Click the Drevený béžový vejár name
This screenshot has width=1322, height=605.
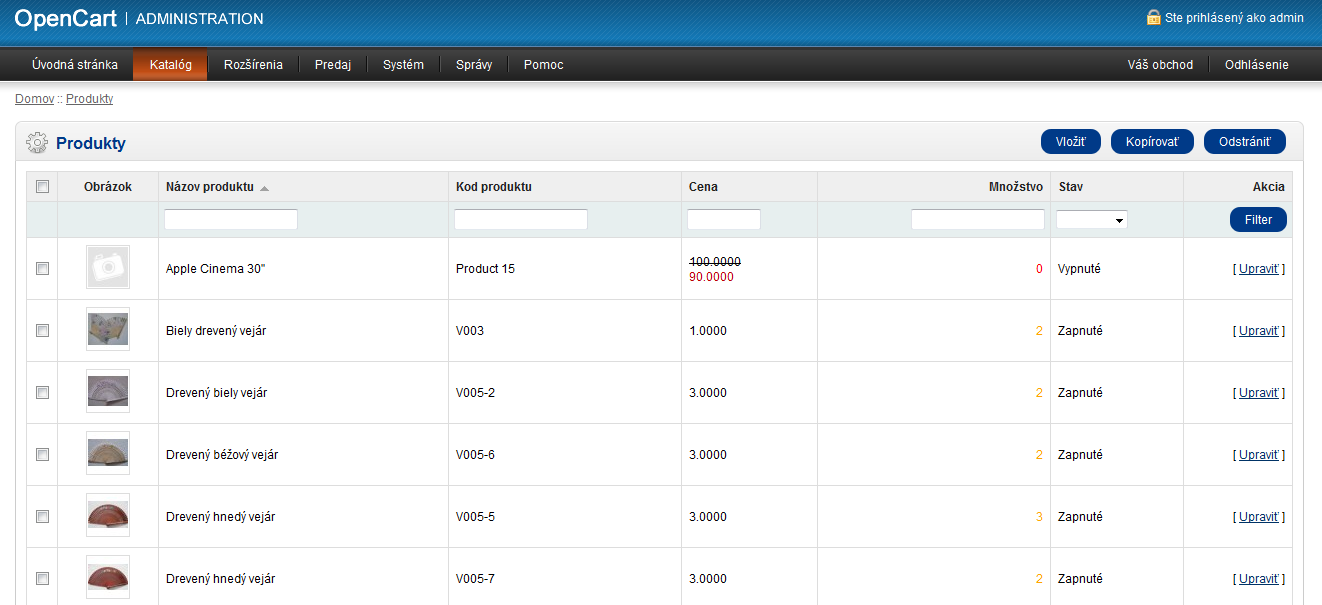coord(222,455)
